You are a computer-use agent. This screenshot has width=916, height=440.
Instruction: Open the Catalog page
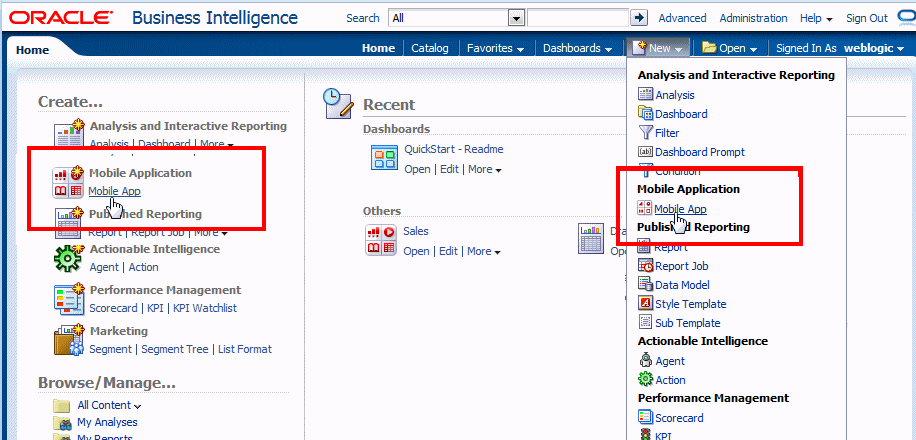pyautogui.click(x=430, y=48)
